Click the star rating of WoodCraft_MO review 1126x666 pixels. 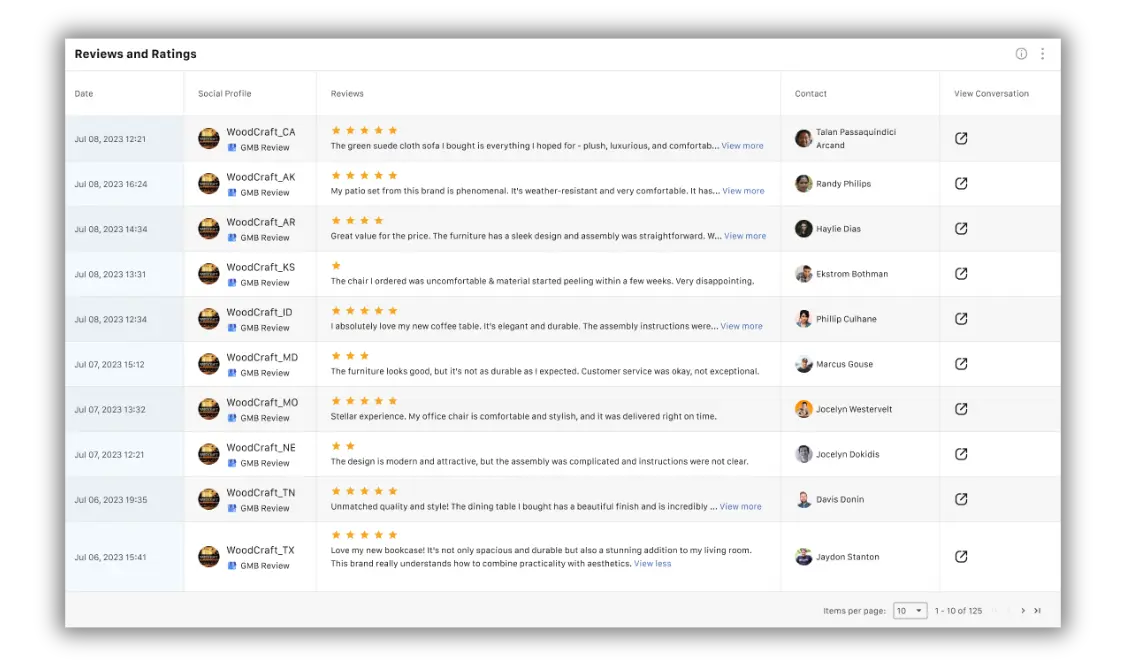coord(364,401)
